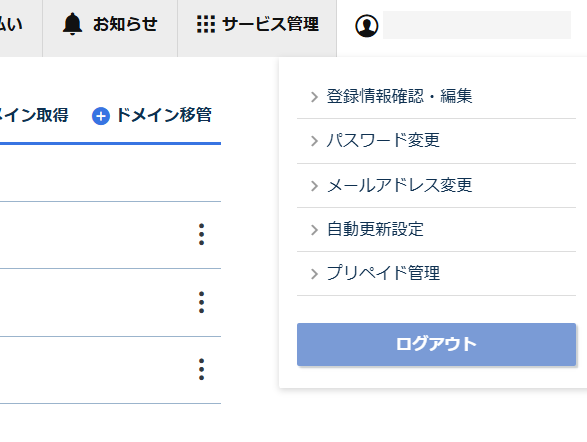Click the service management grid icon
The image size is (587, 442).
pos(206,24)
